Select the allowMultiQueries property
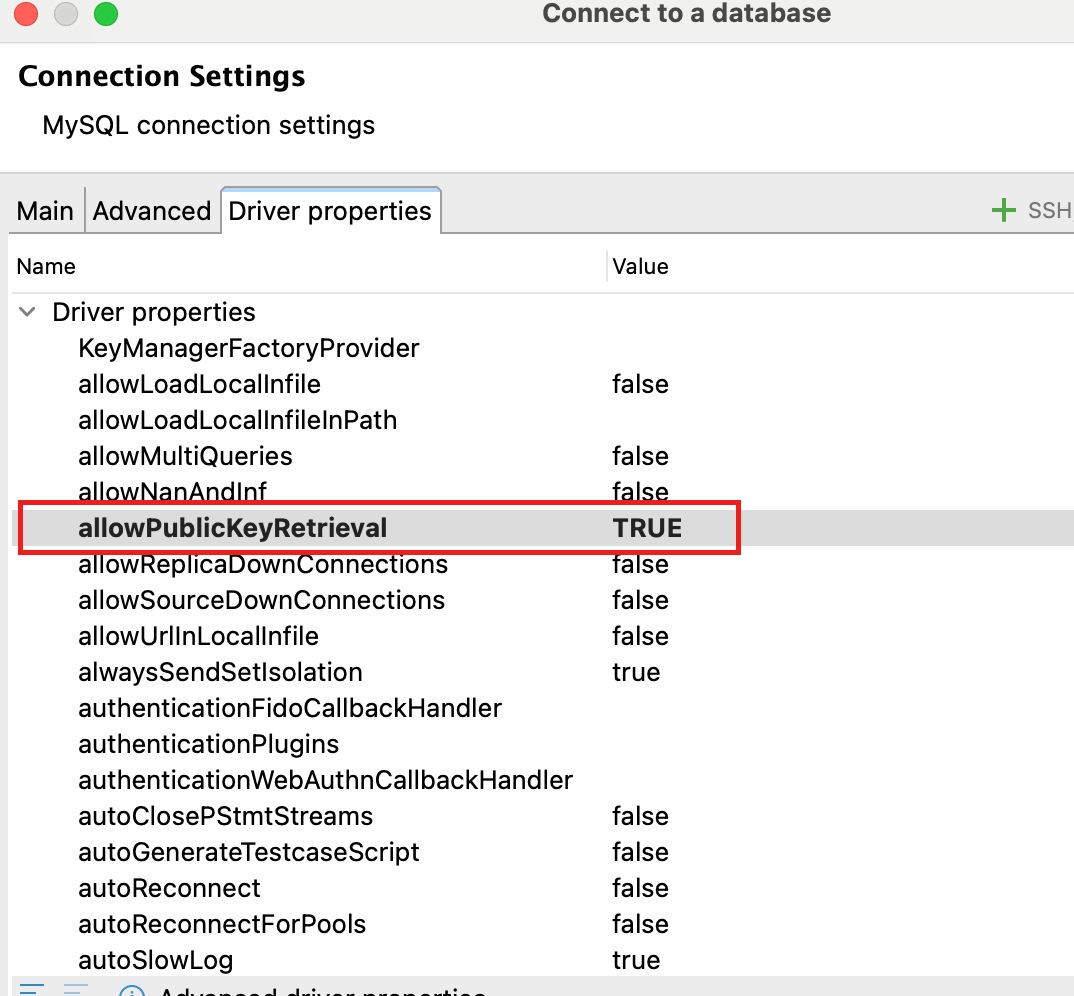Screen dimensions: 1074x996 coord(185,456)
